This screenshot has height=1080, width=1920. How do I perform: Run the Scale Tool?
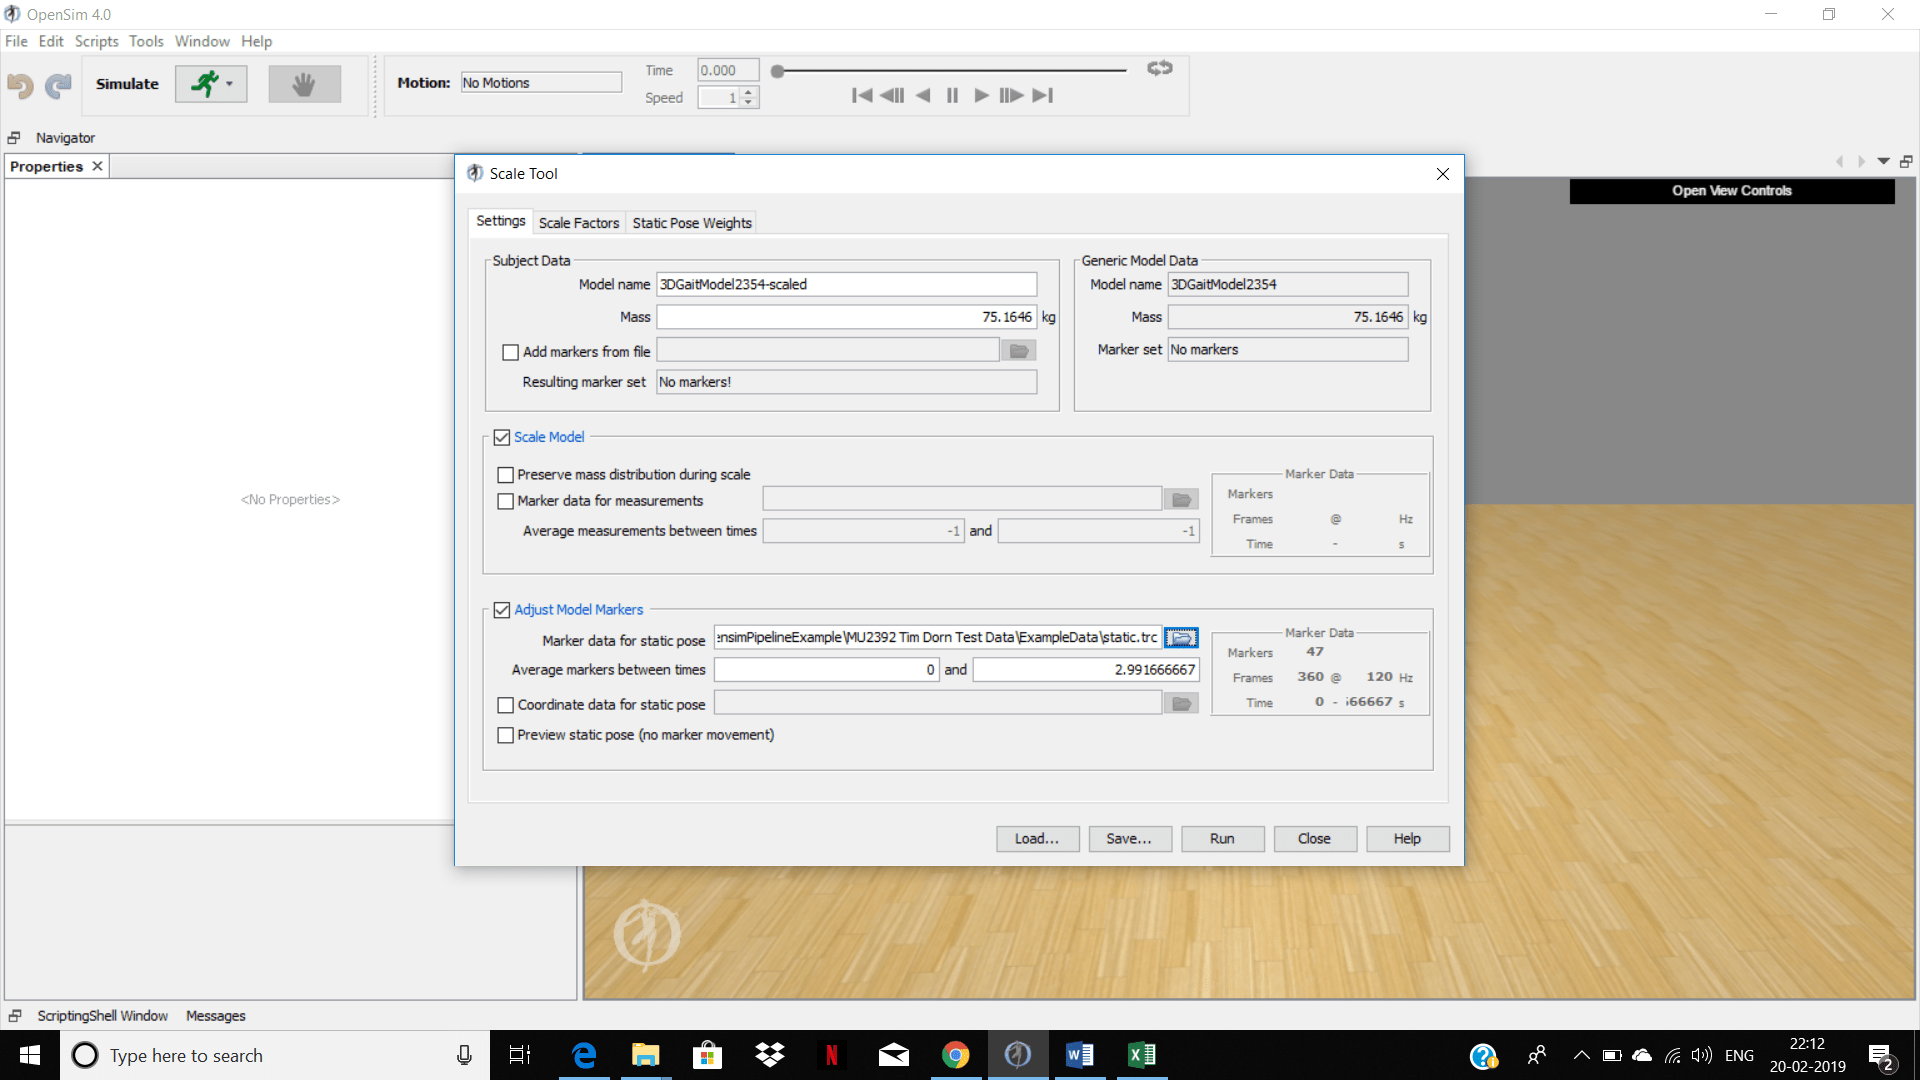click(1222, 839)
